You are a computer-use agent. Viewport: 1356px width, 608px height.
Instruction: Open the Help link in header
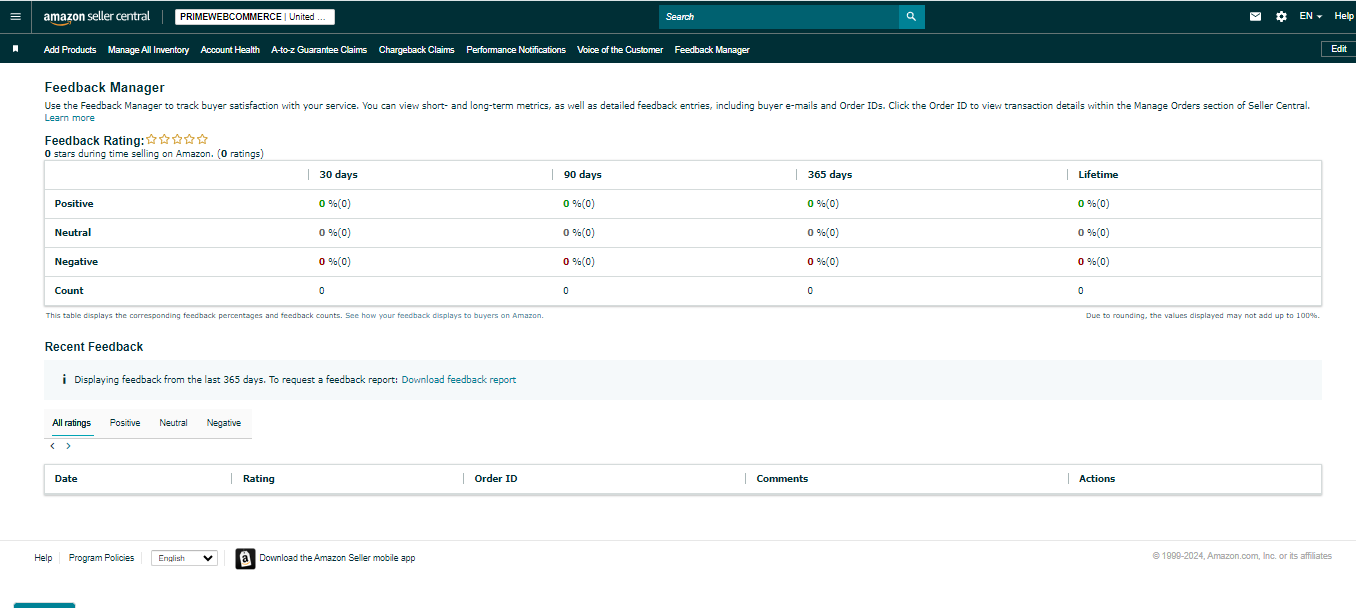coord(1344,17)
